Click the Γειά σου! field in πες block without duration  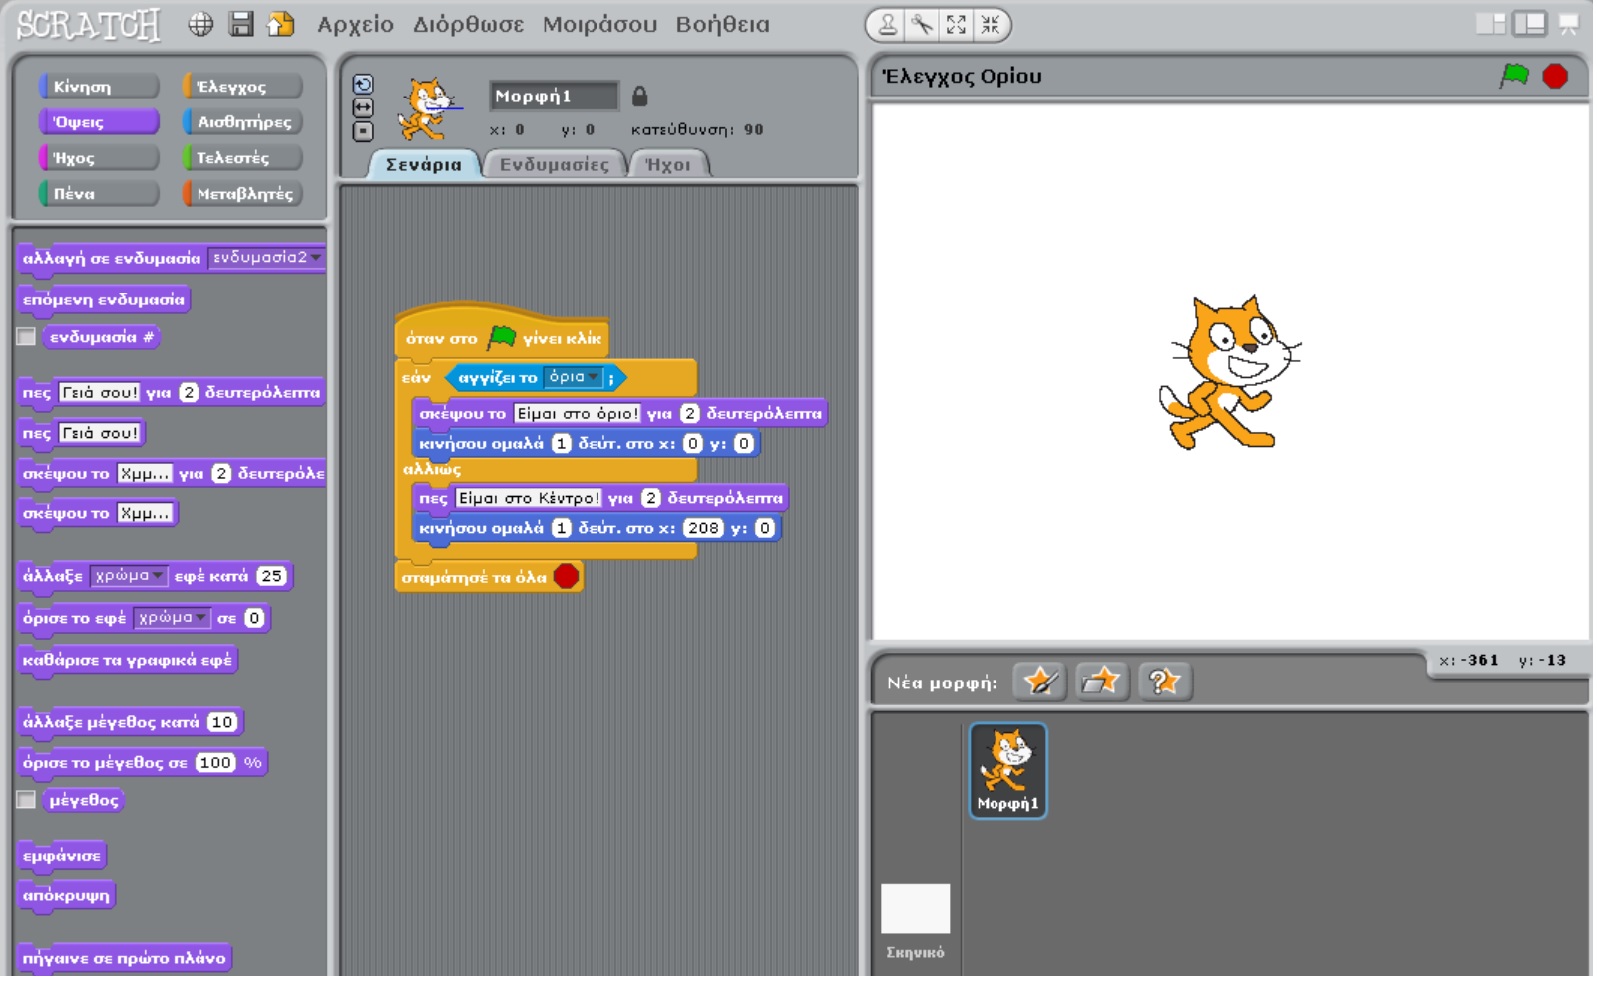(x=100, y=433)
